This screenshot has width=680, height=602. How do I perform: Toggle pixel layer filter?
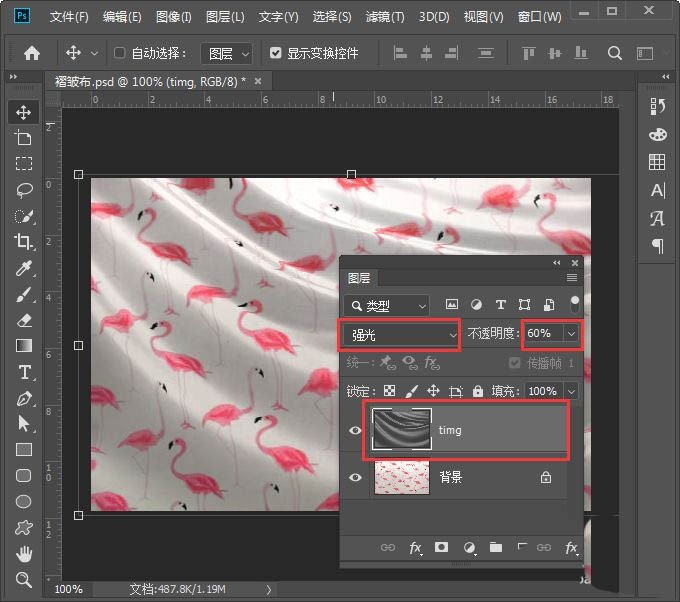451,304
